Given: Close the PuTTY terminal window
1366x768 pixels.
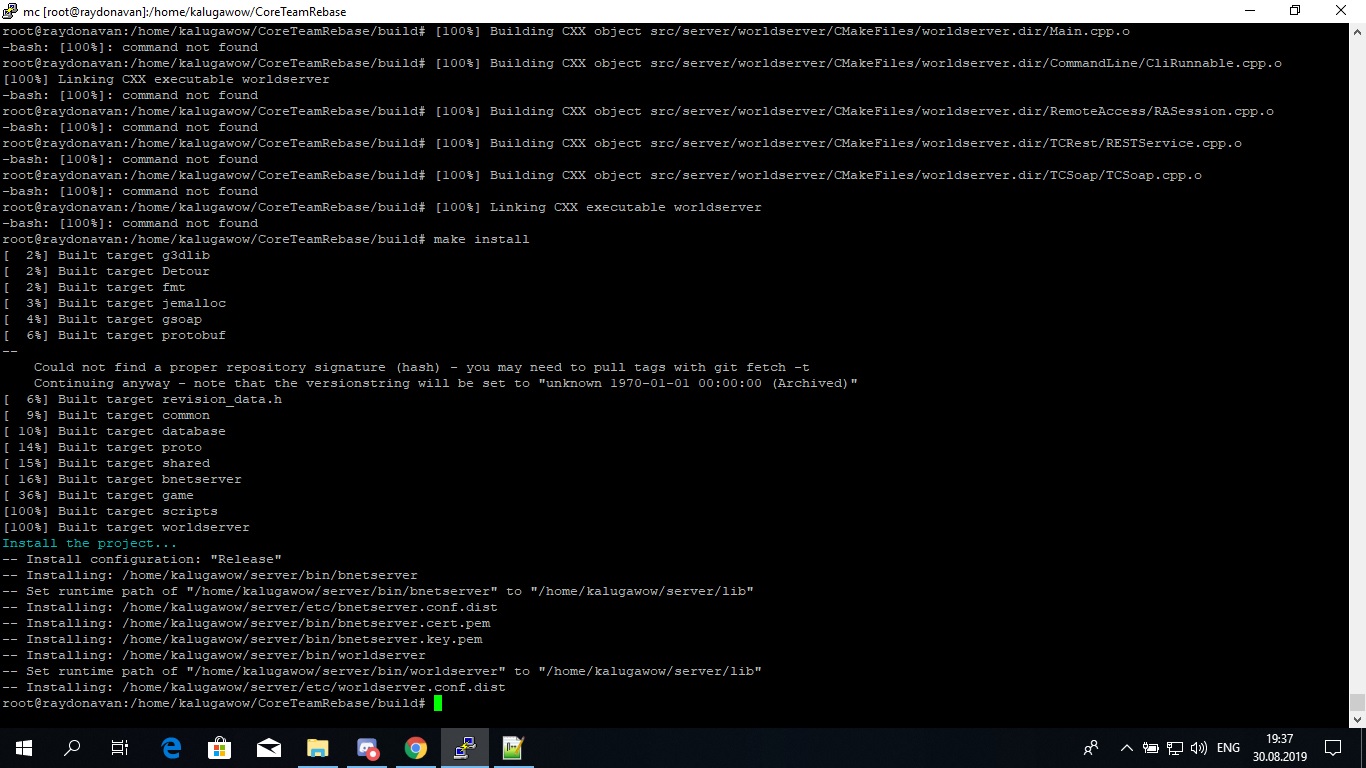Looking at the screenshot, I should point(1342,11).
